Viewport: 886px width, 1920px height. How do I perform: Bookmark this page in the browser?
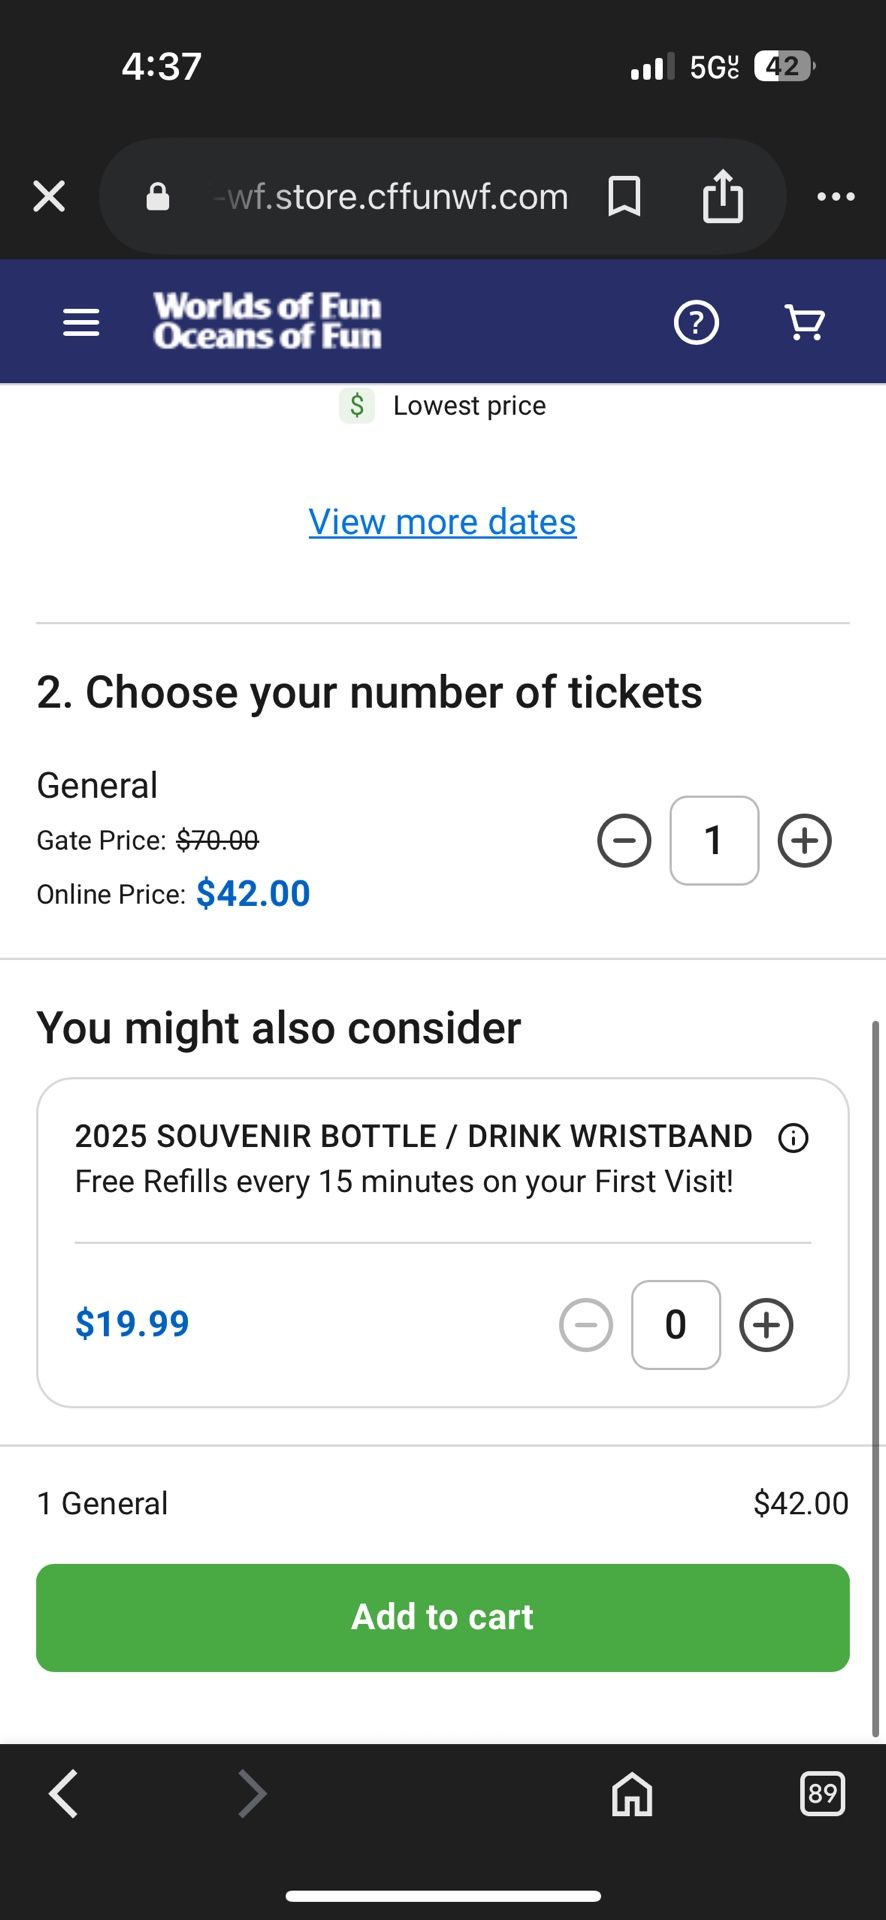pyautogui.click(x=624, y=196)
